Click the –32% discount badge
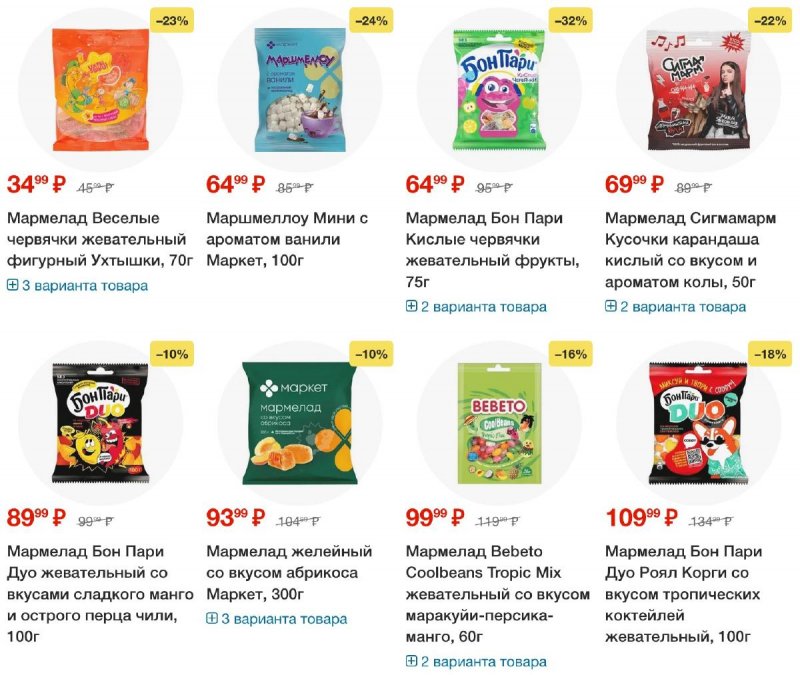 point(570,21)
